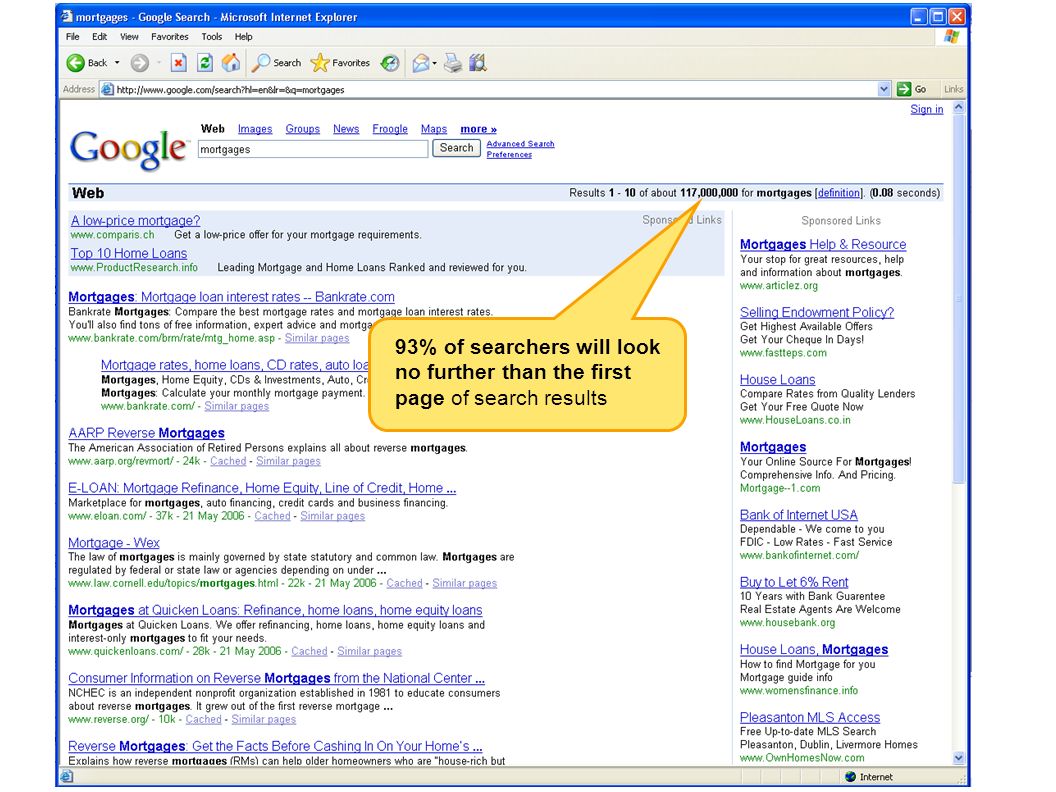This screenshot has width=1056, height=792.
Task: Open the Search magnifier toolbar button
Action: 276,63
